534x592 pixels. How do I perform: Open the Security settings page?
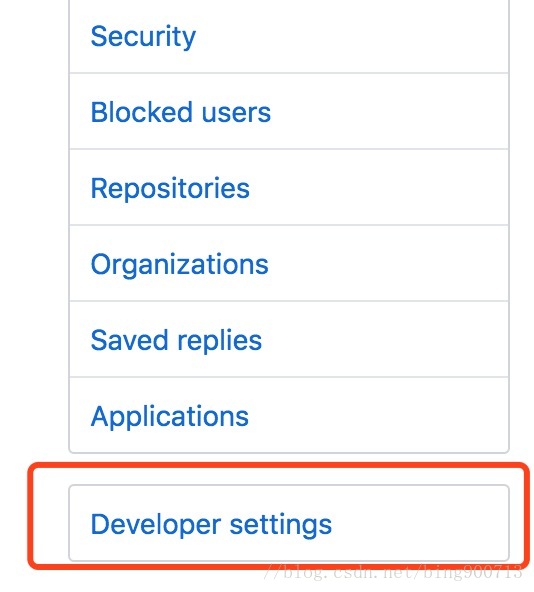point(289,37)
